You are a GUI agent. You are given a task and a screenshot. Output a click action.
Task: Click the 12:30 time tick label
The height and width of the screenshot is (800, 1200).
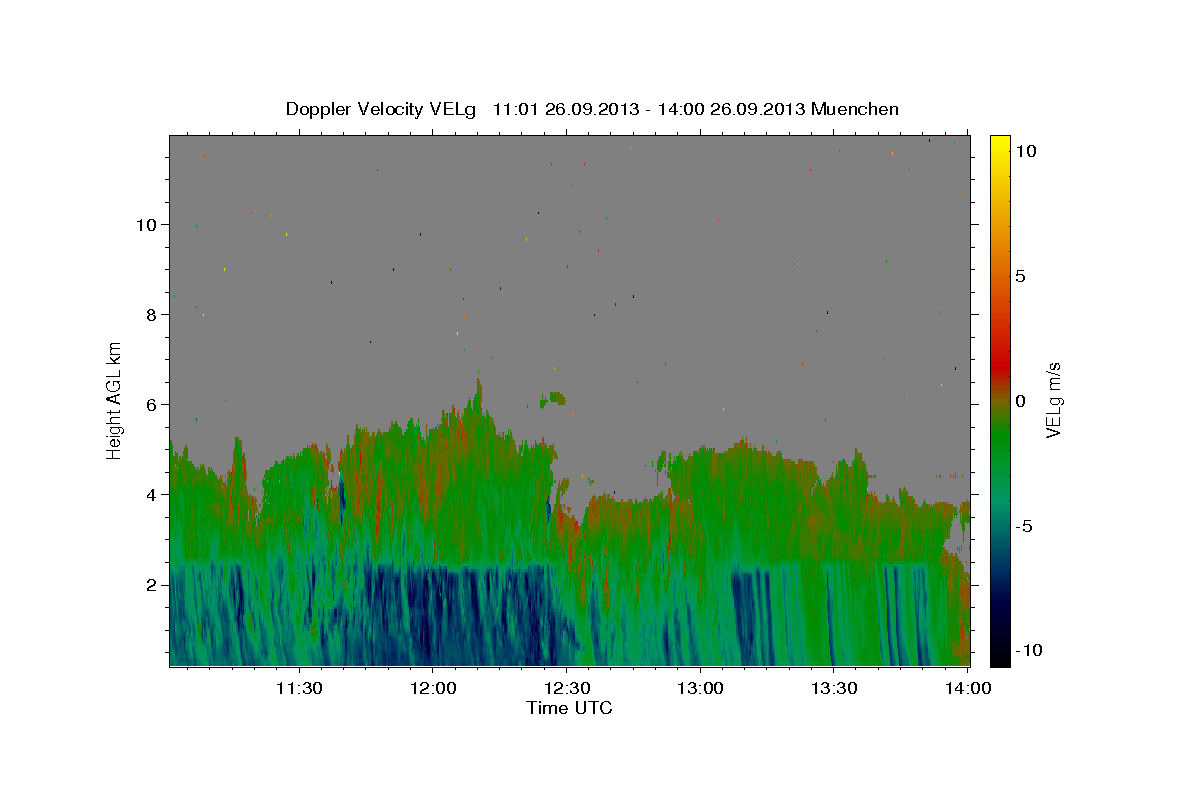point(566,688)
